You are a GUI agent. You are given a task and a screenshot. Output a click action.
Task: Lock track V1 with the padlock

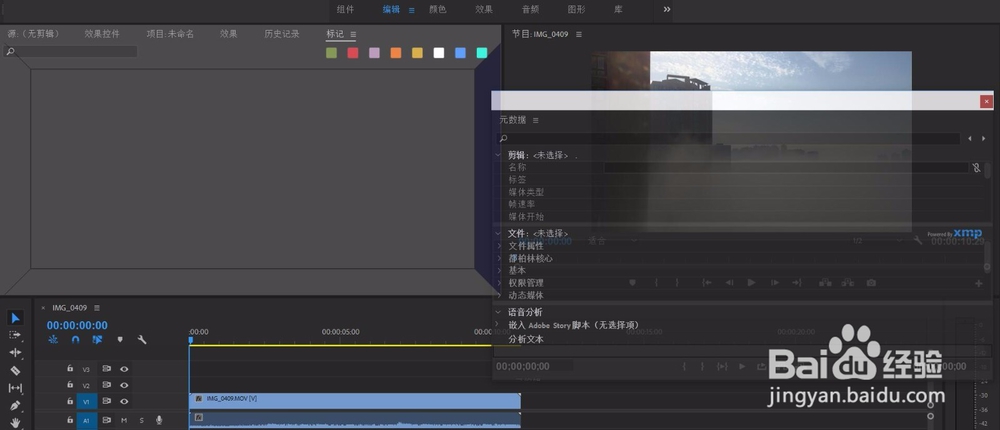click(x=70, y=401)
